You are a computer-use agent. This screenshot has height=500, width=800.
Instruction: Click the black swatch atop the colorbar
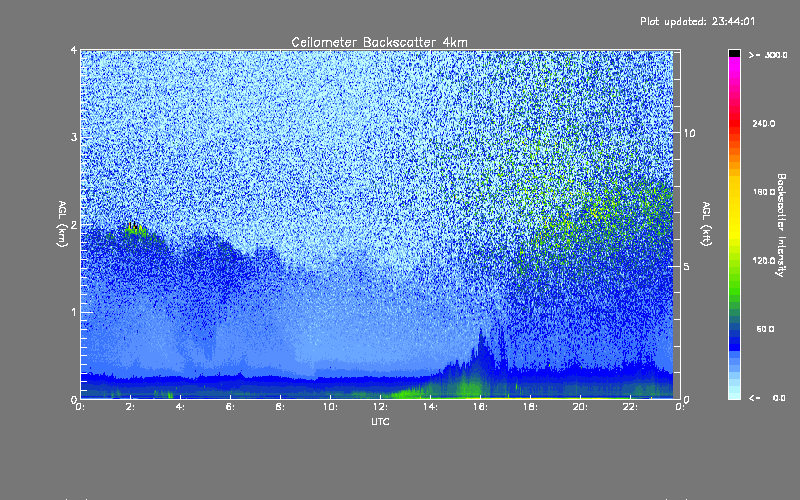tap(734, 53)
